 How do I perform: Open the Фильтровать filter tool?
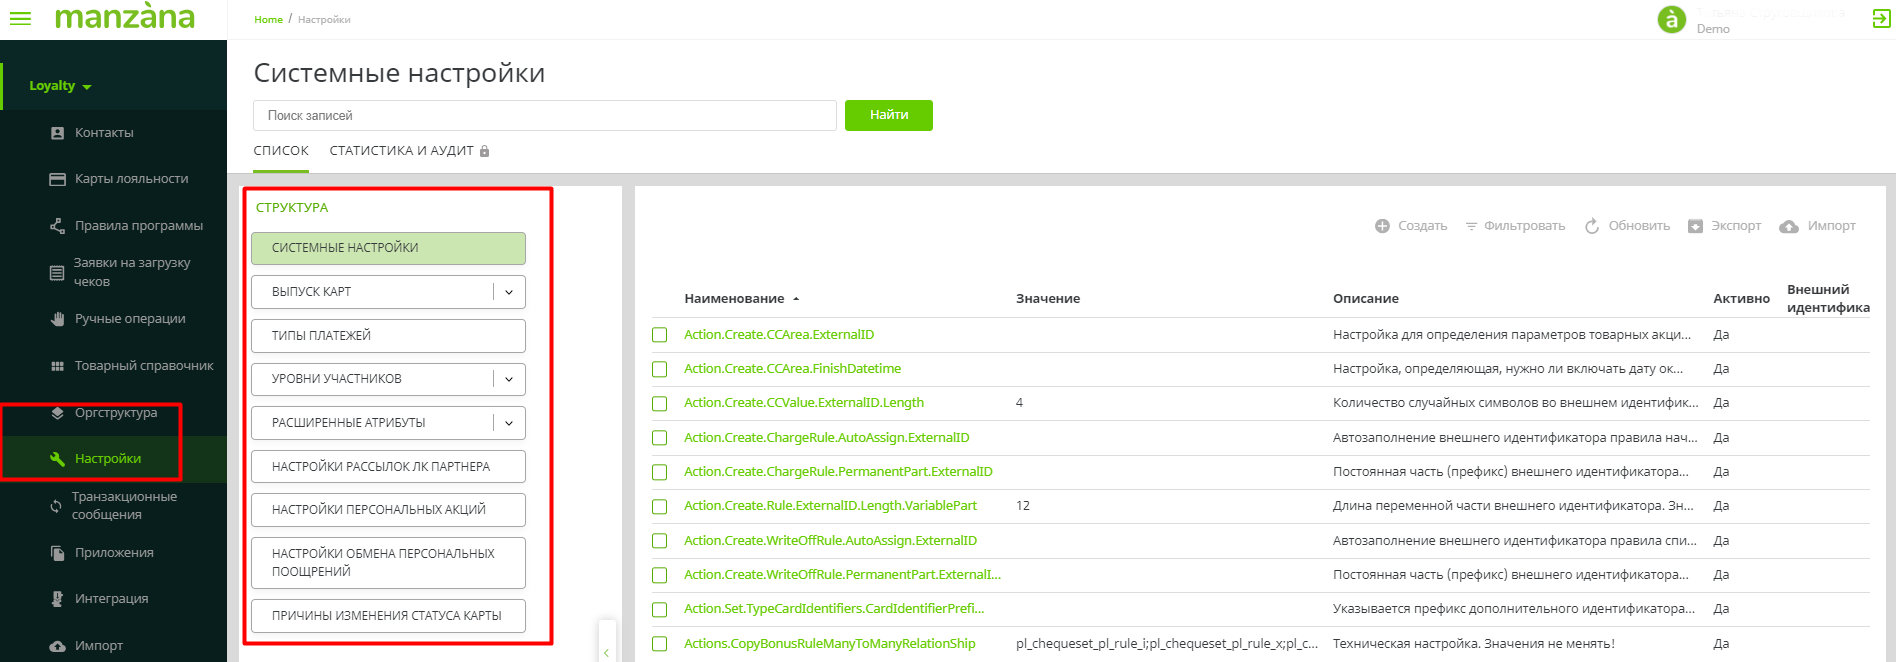(1515, 226)
